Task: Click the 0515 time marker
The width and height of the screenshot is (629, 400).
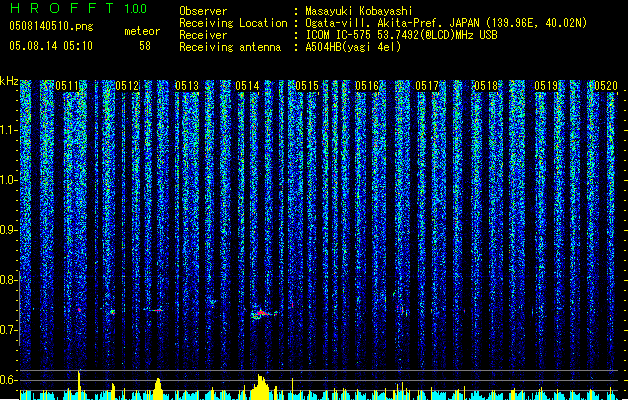Action: (307, 86)
